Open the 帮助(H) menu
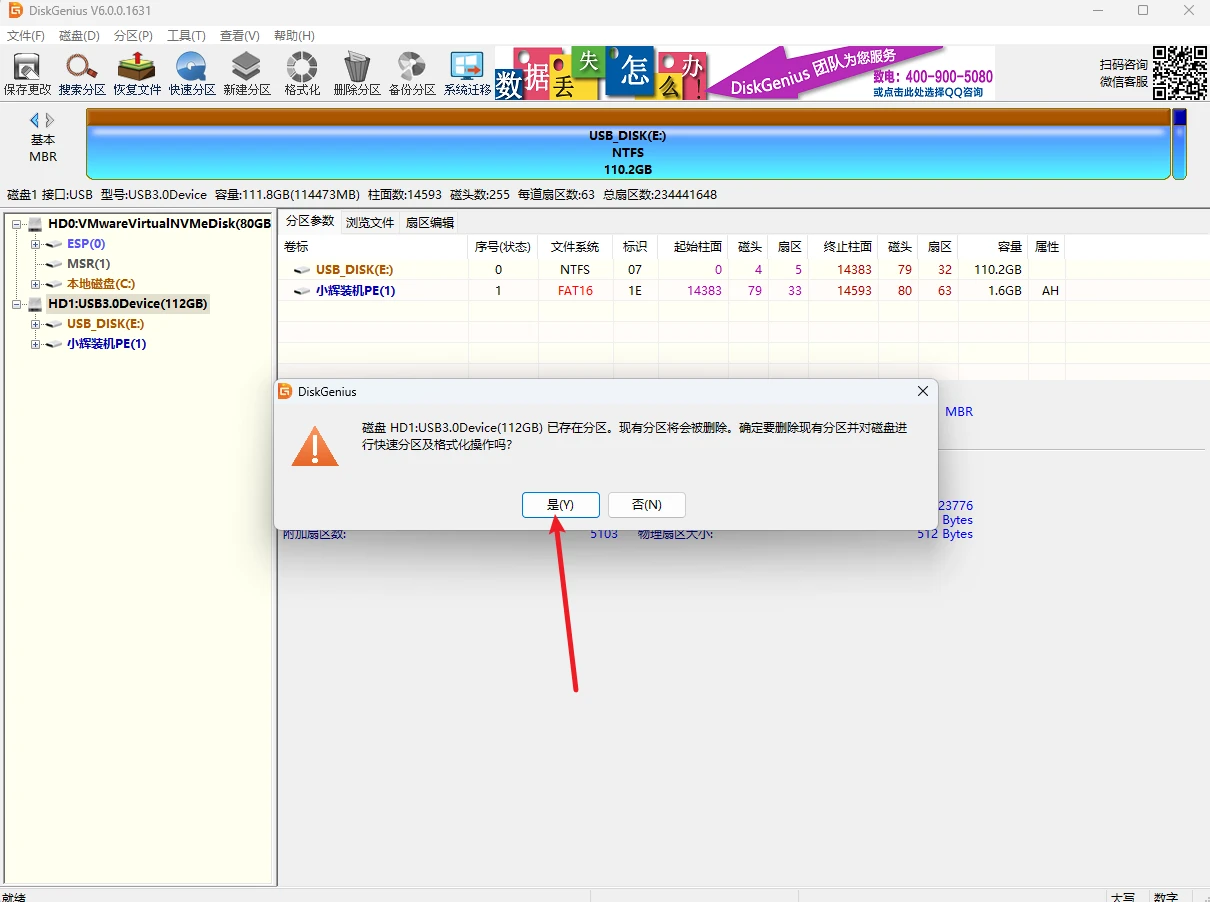This screenshot has height=902, width=1210. pos(294,35)
